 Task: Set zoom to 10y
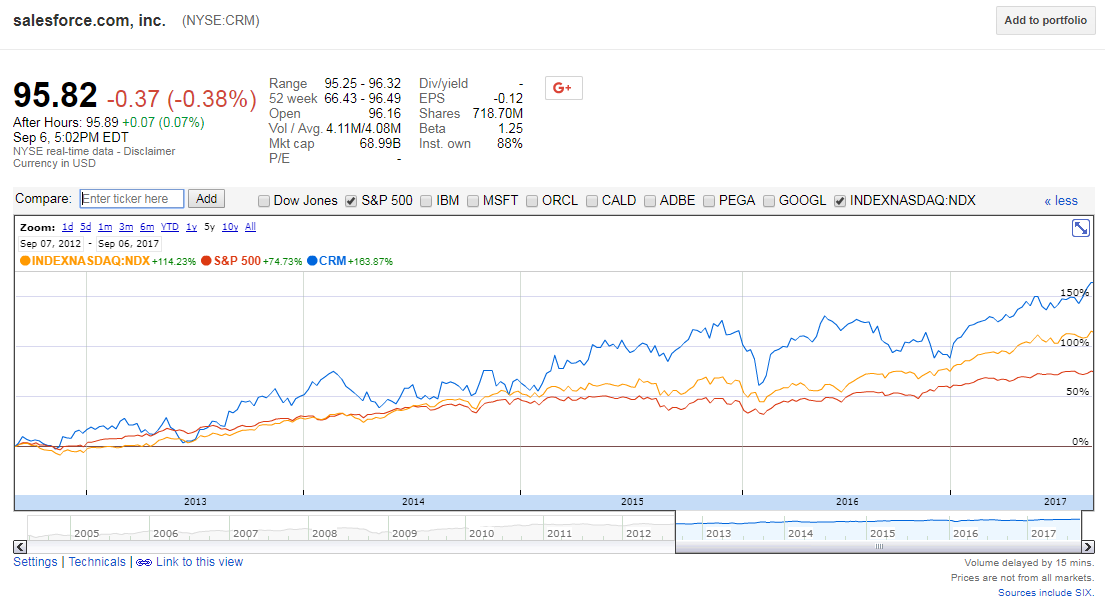(x=230, y=227)
